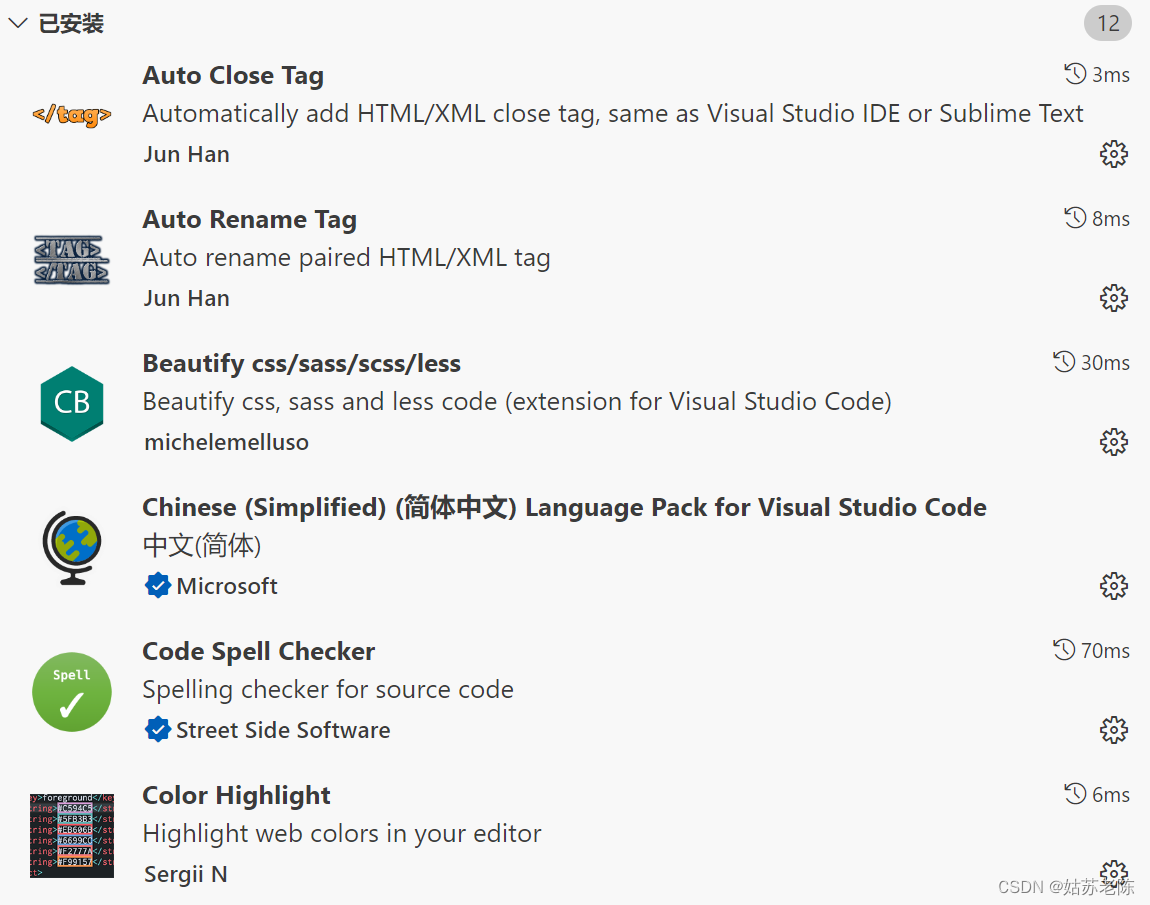Collapse the 已安装 section chevron

click(x=18, y=23)
